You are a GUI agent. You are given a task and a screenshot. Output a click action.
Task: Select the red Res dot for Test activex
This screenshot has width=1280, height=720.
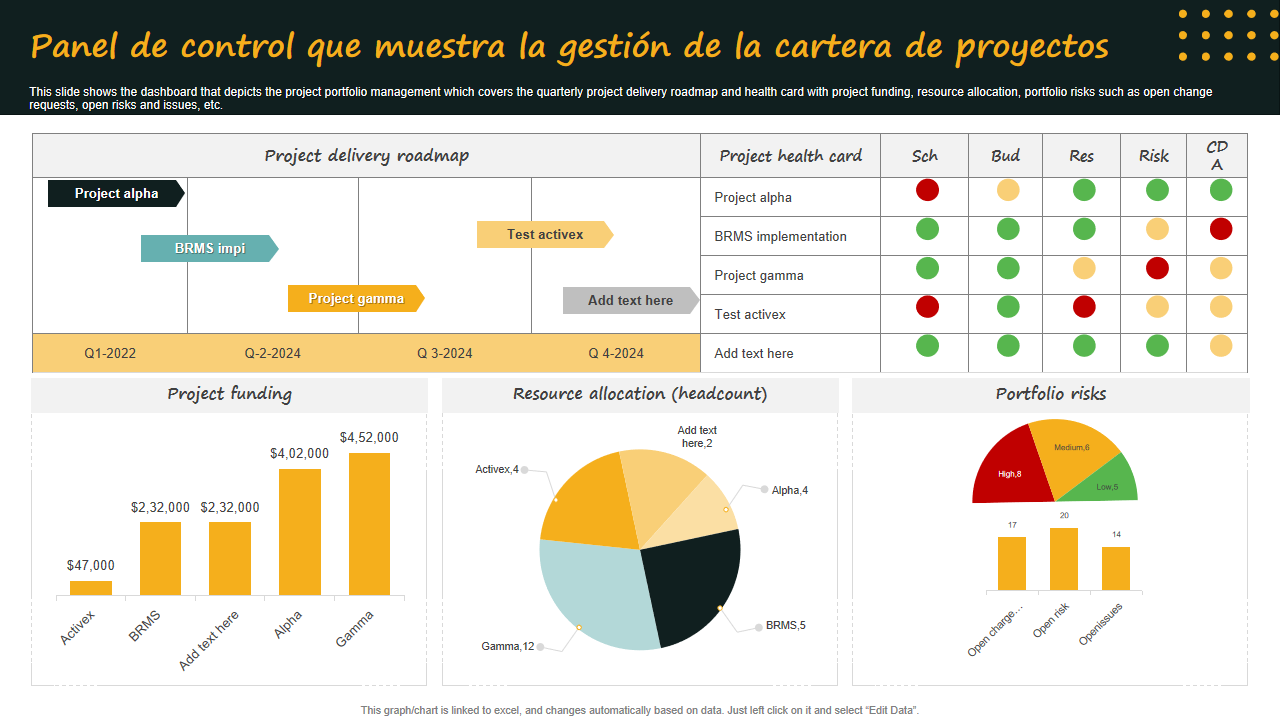click(x=1084, y=307)
